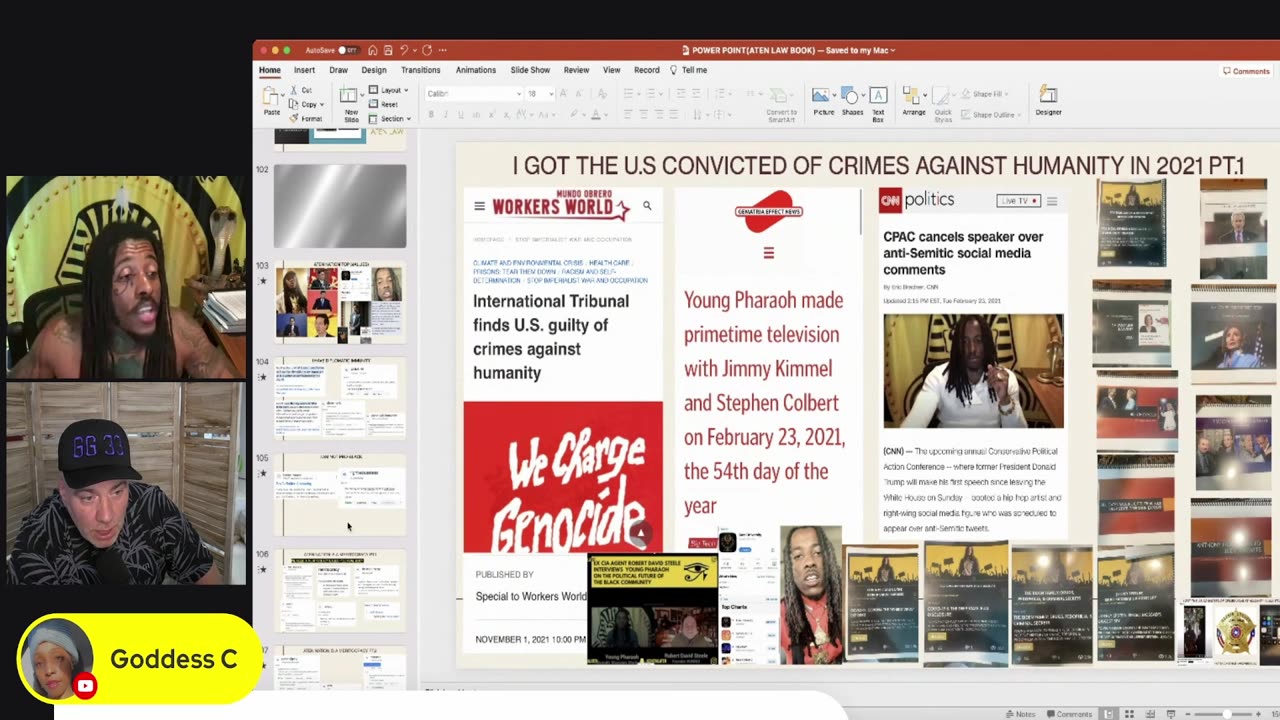Switch to Slide Sorter view
This screenshot has width=1280, height=720.
[1130, 714]
